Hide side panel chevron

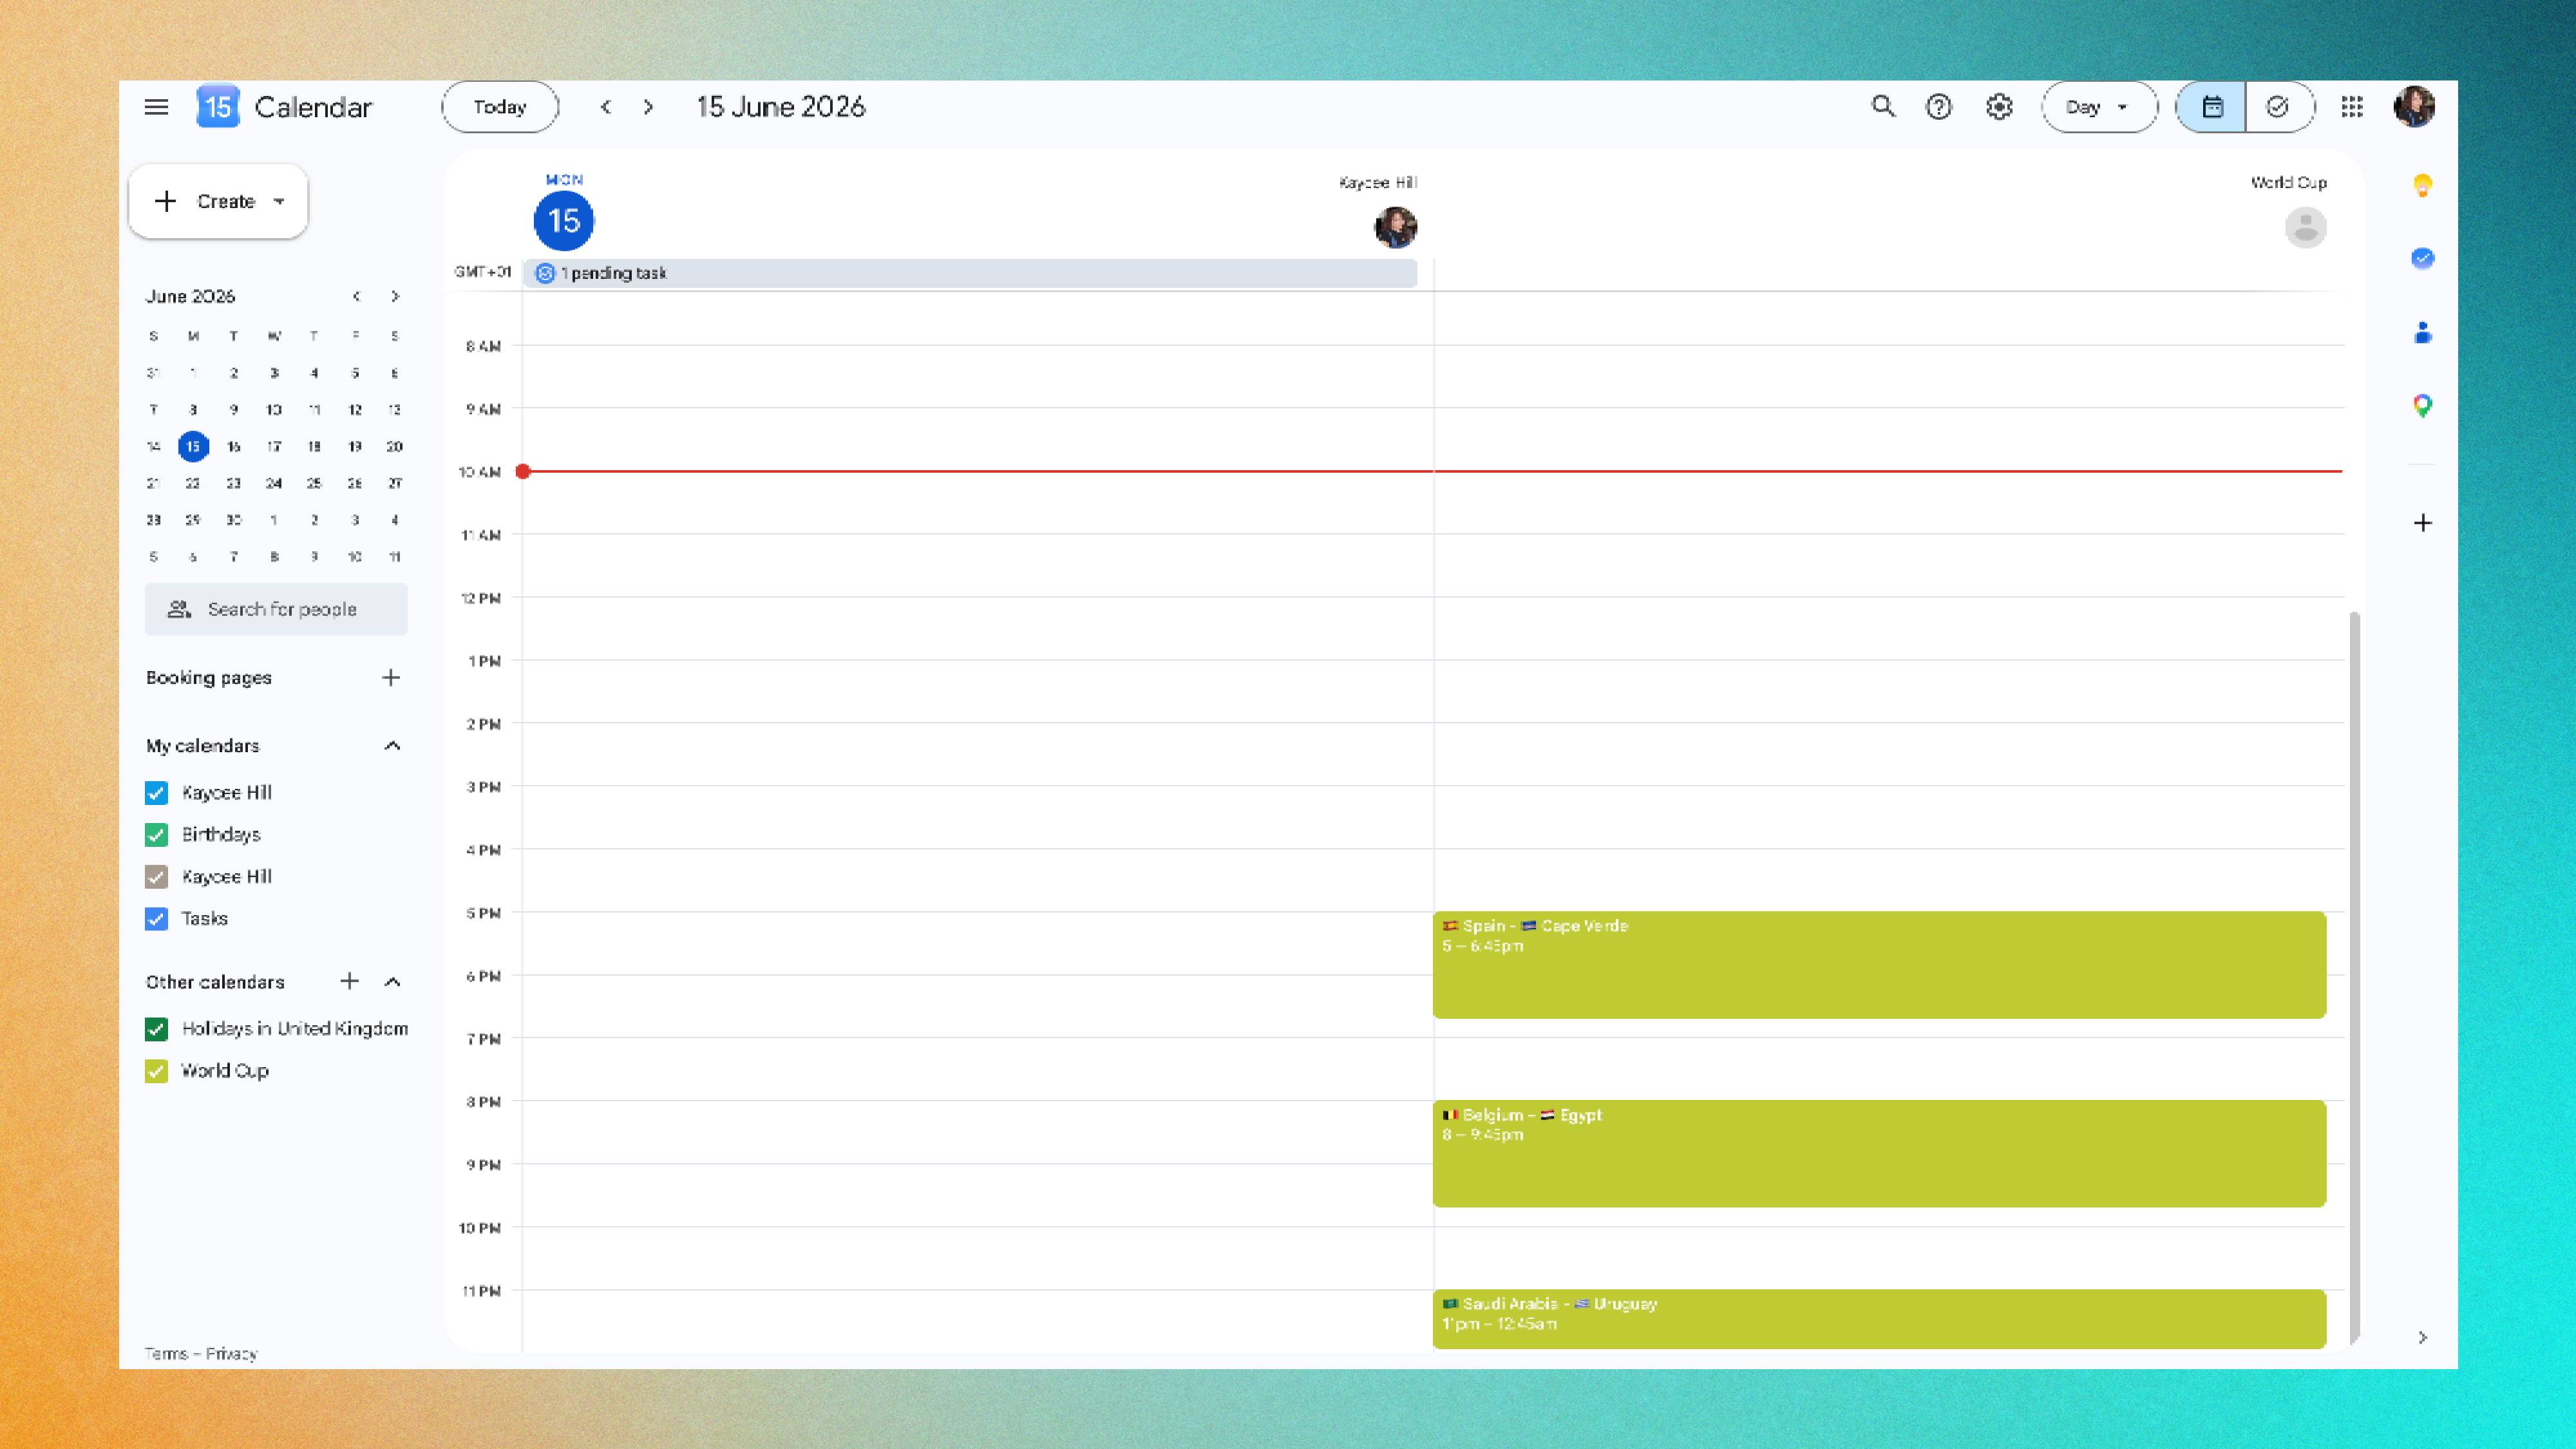click(x=2422, y=1337)
